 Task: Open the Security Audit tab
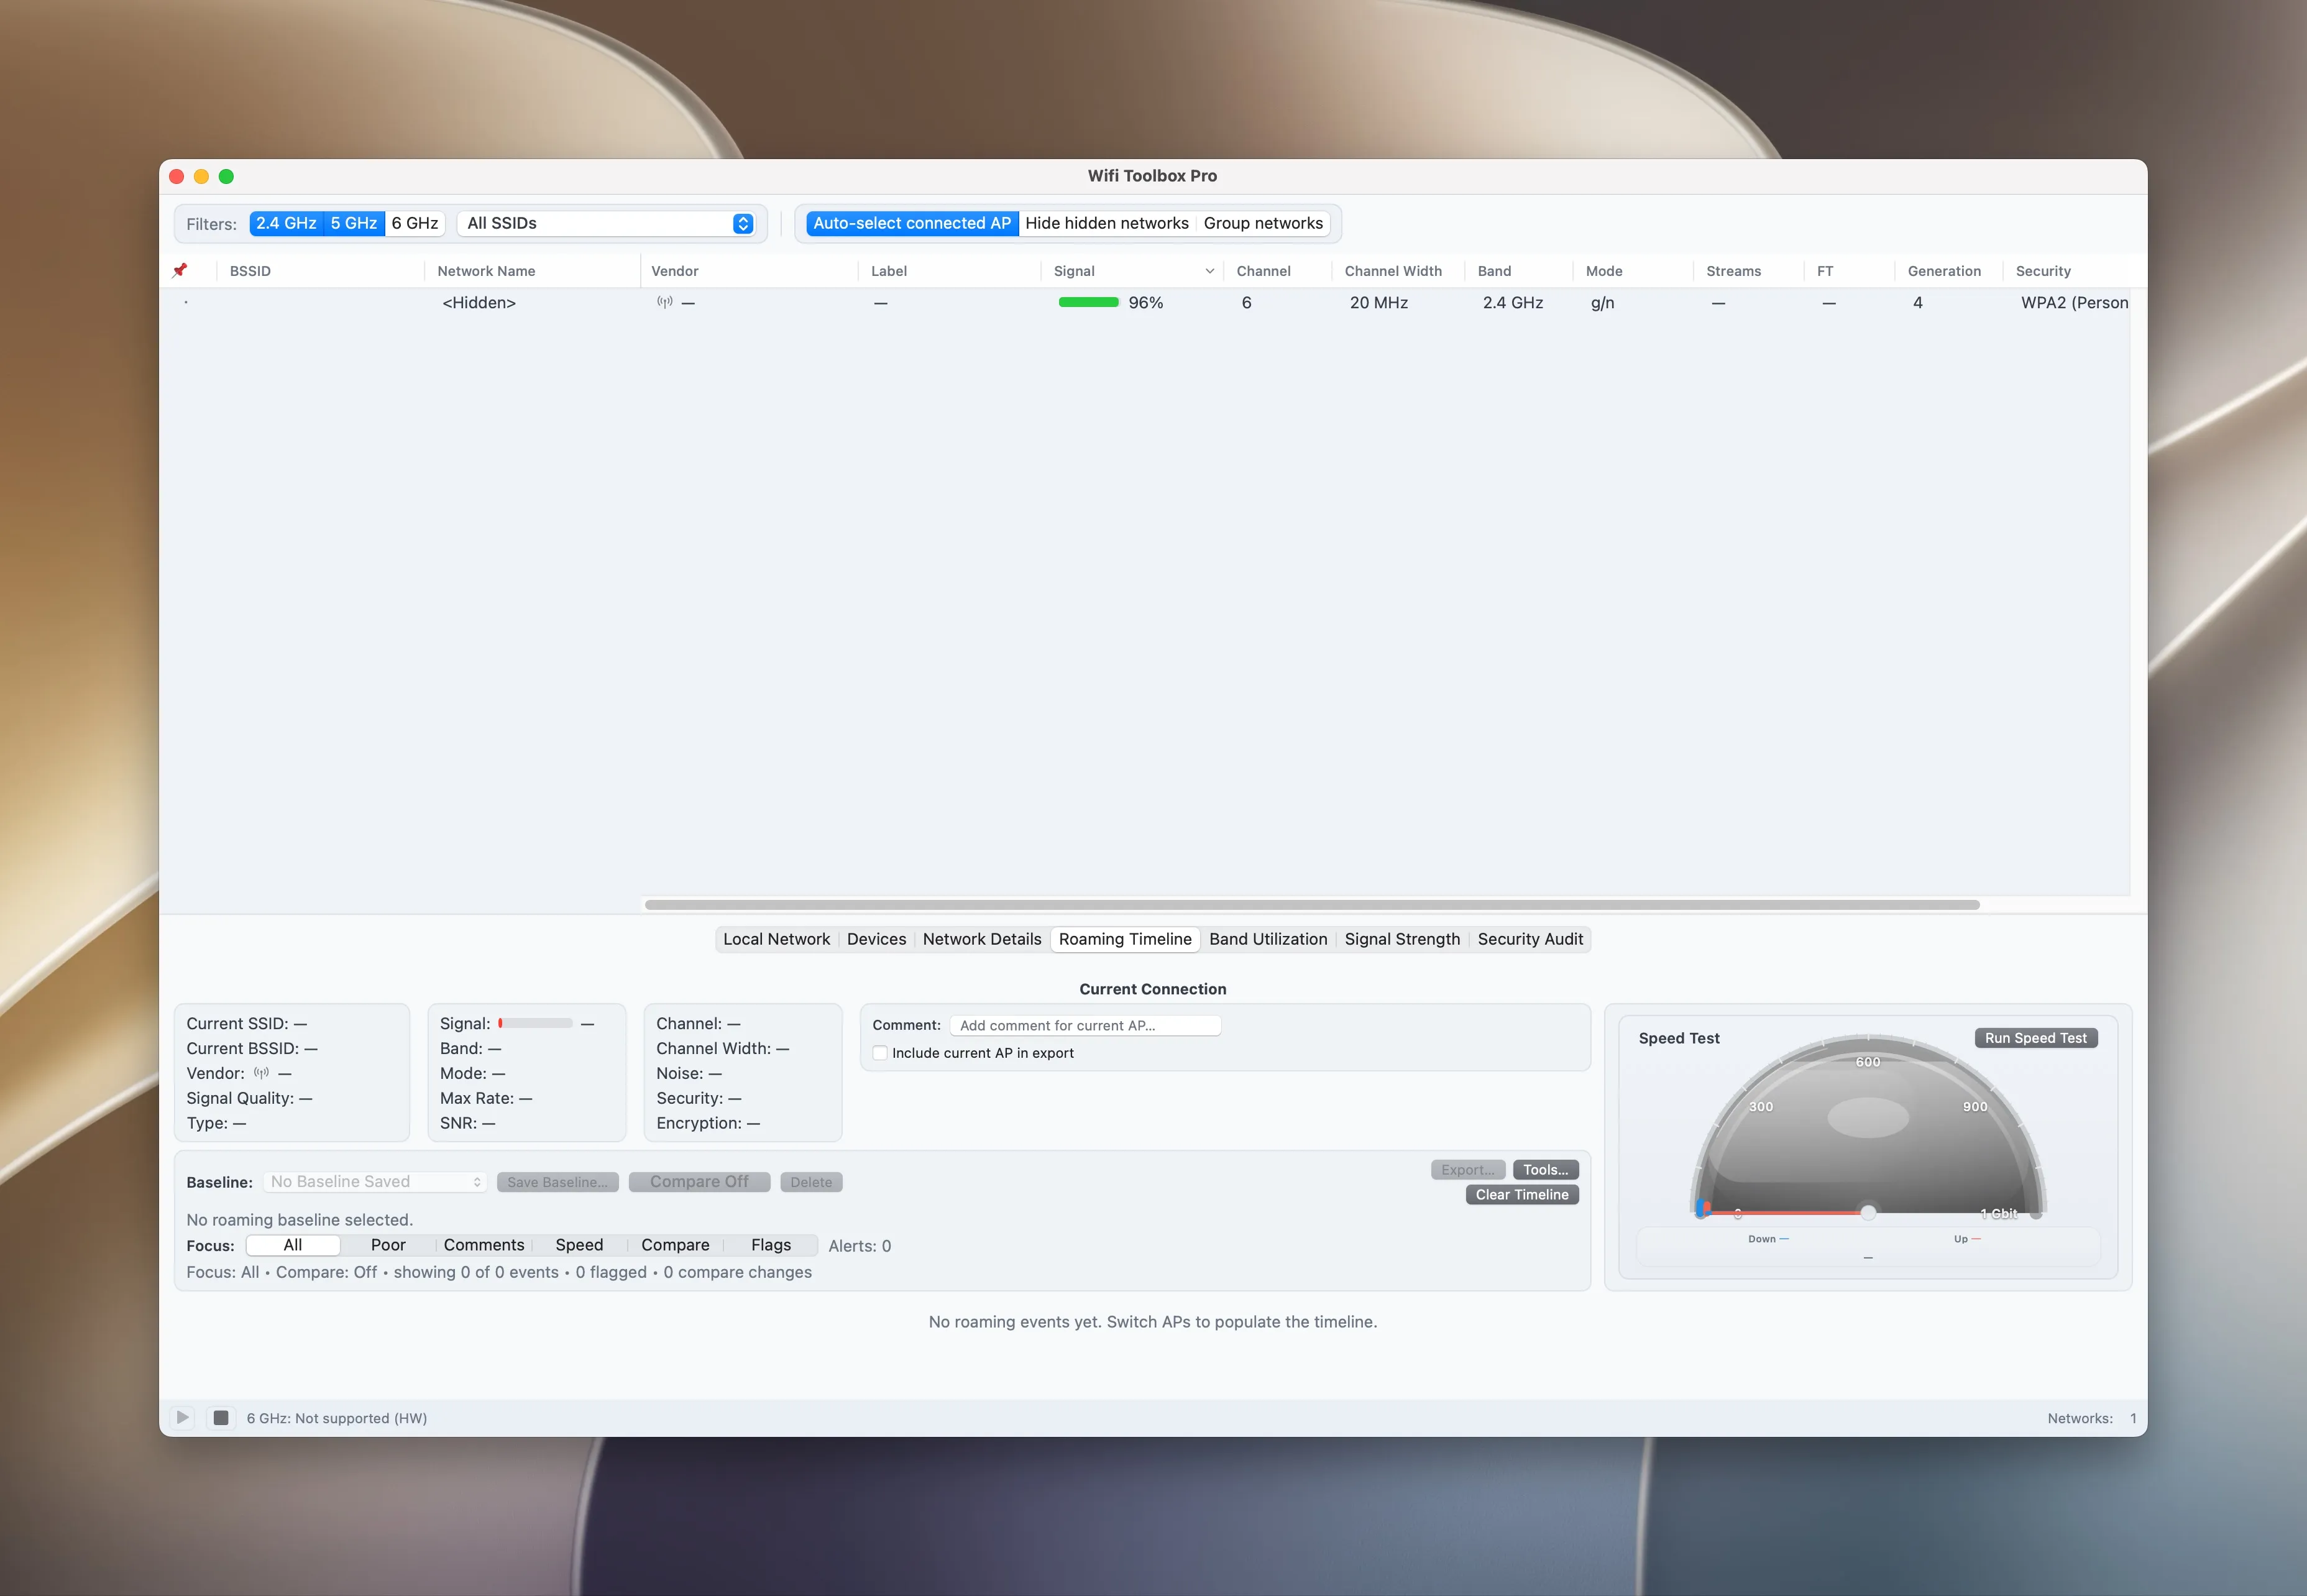[x=1530, y=939]
